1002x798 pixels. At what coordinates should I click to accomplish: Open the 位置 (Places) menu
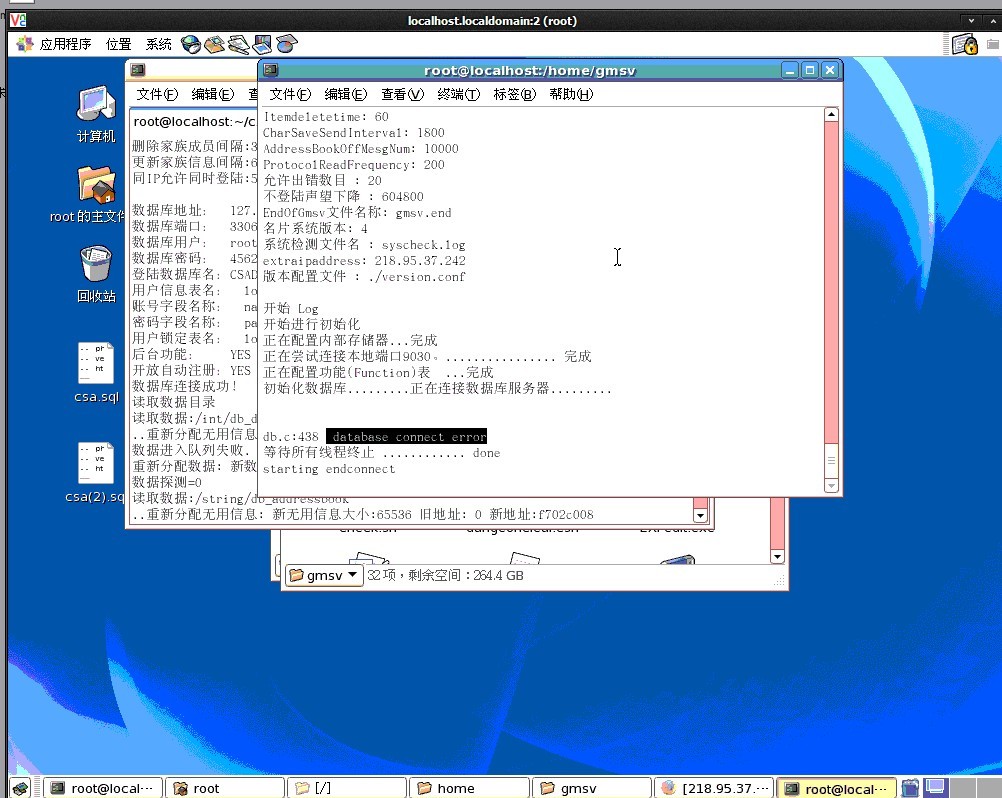pyautogui.click(x=119, y=44)
